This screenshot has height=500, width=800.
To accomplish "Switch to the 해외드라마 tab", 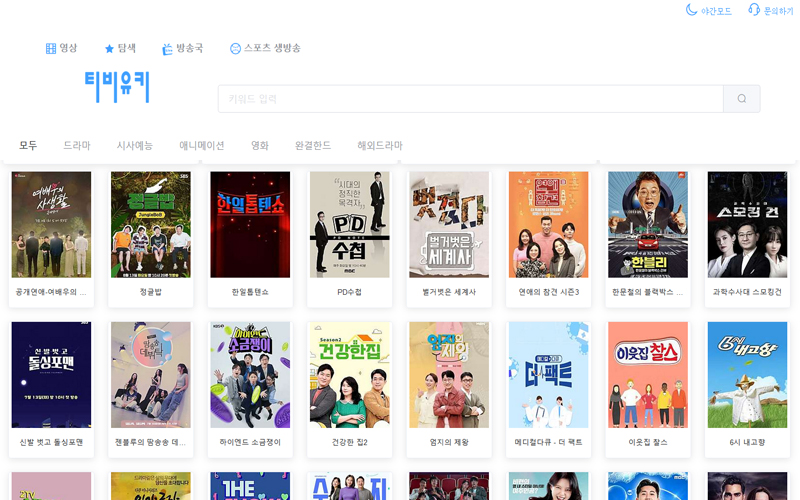I will click(x=380, y=145).
